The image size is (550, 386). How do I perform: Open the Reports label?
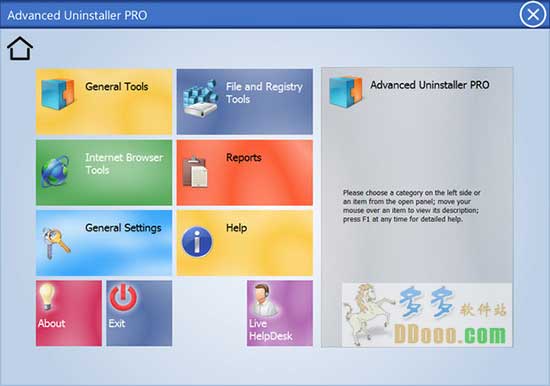[x=244, y=158]
